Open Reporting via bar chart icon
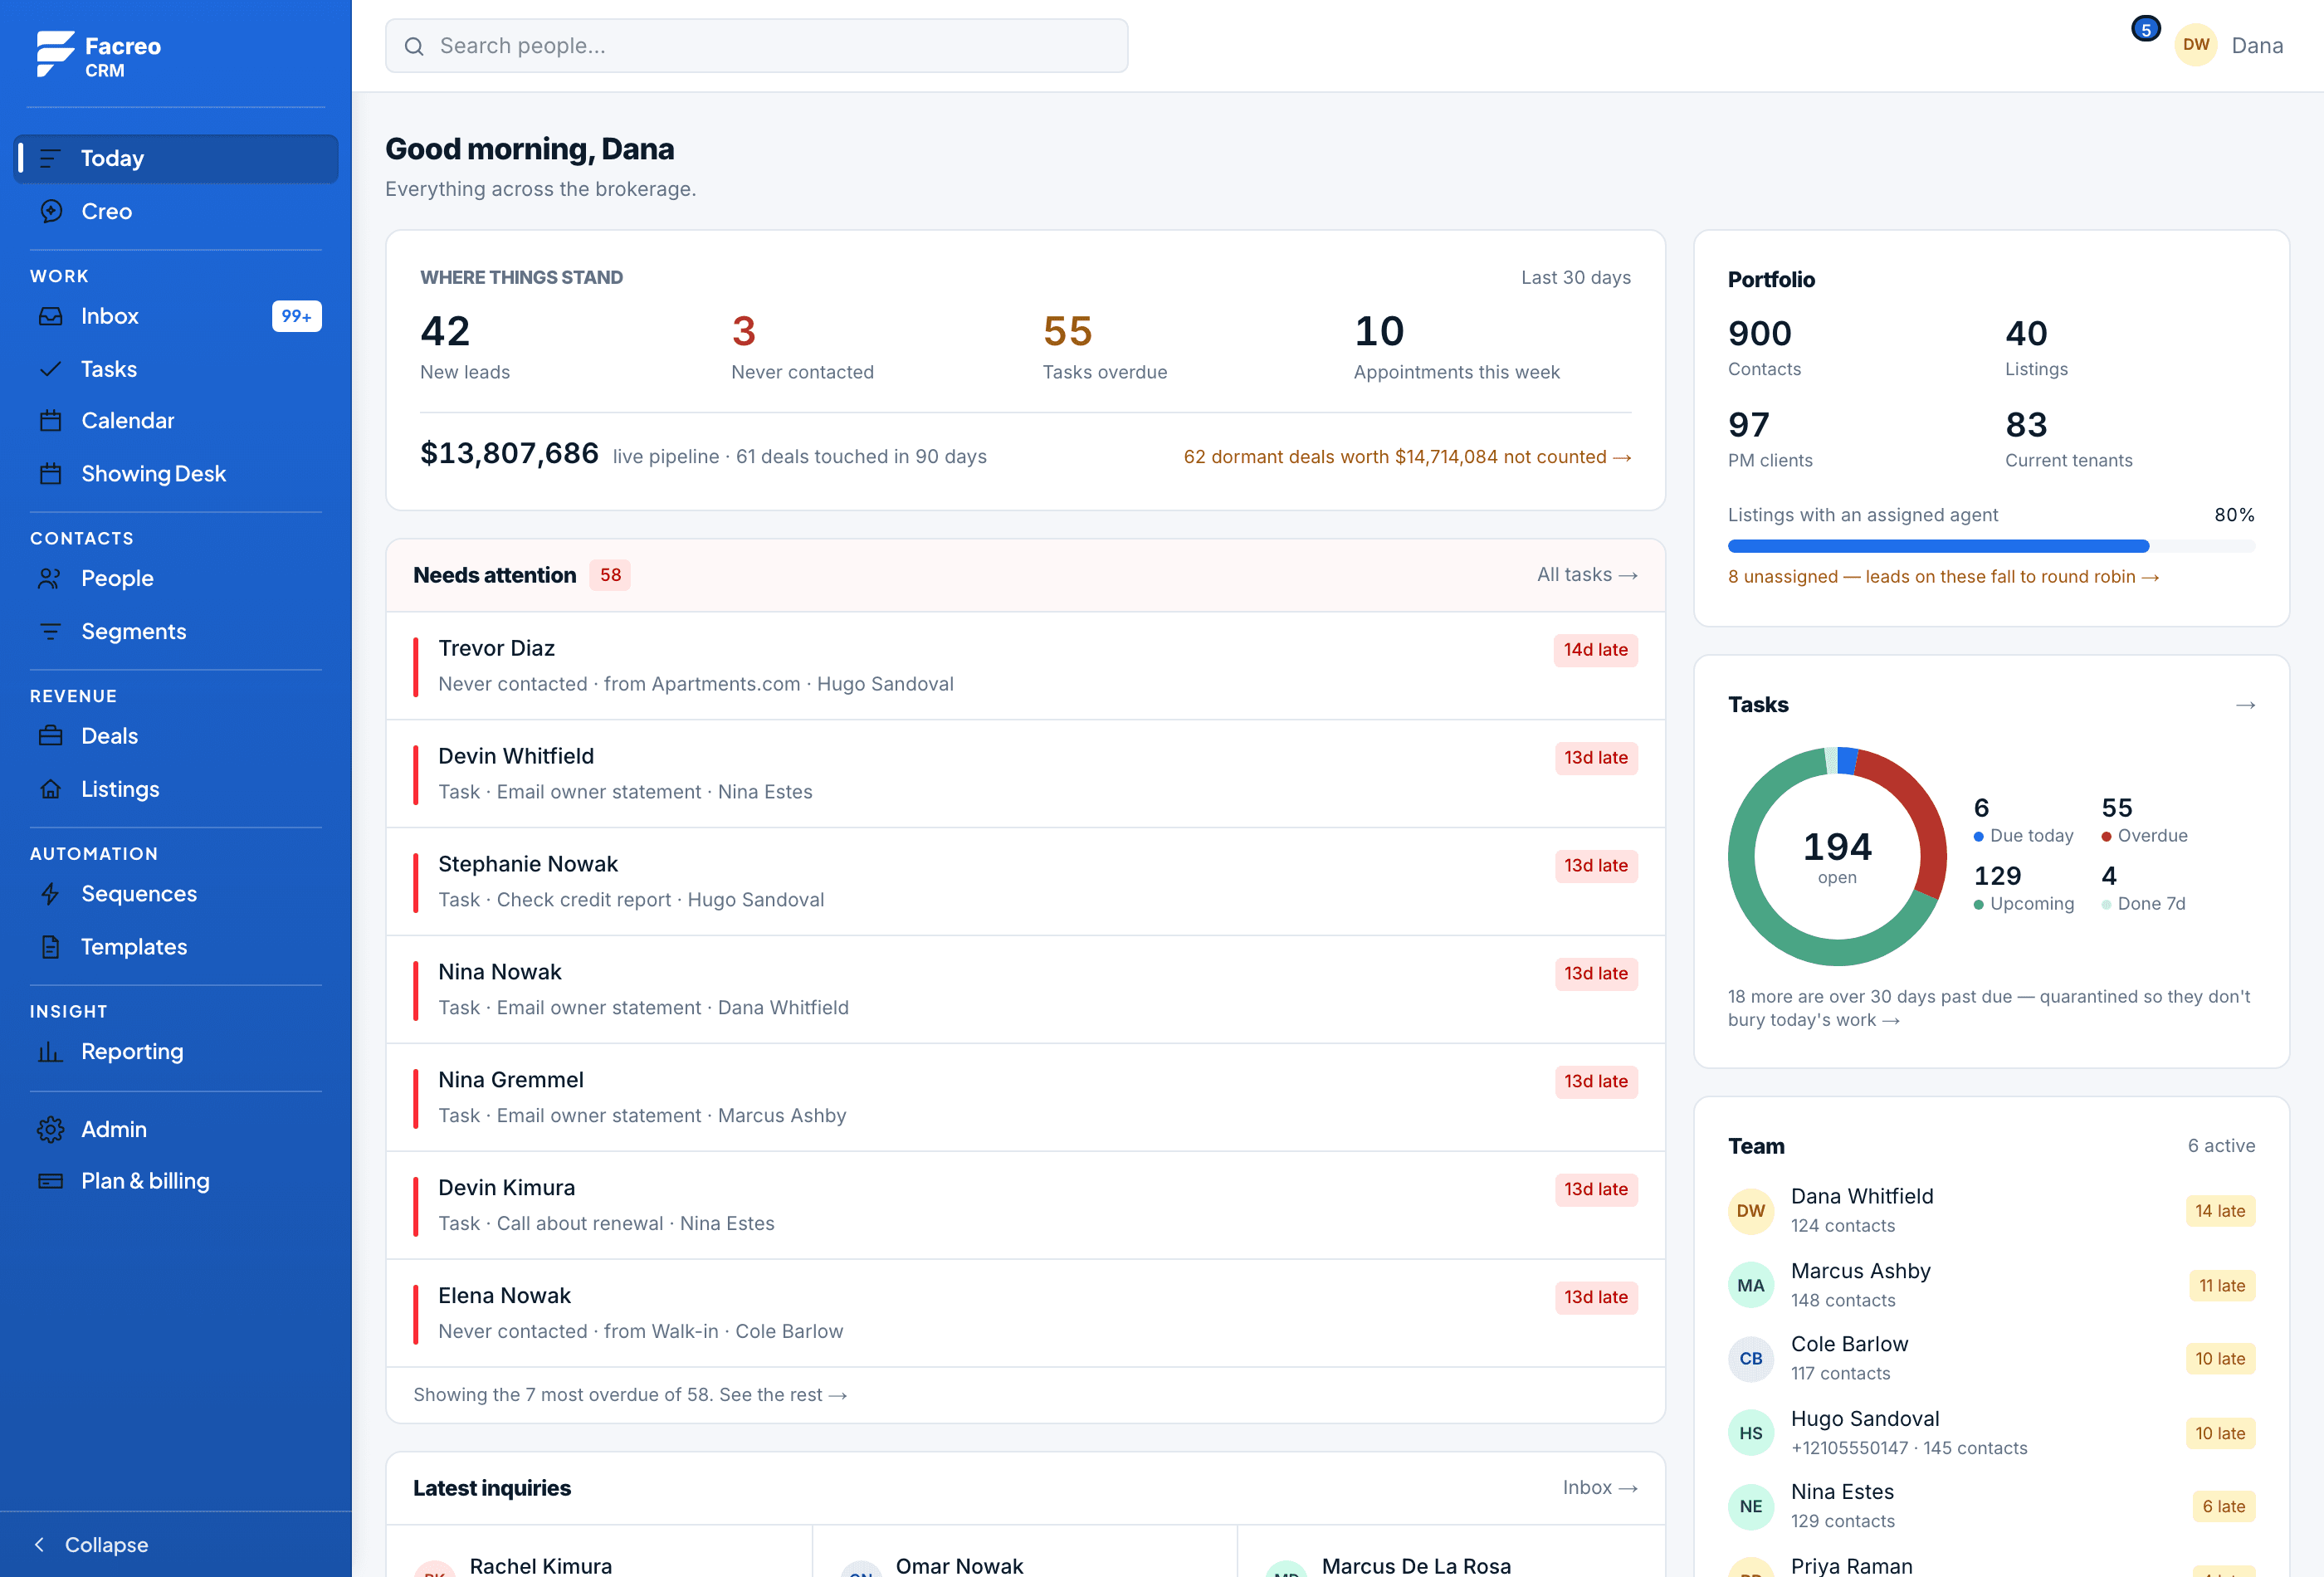2324x1577 pixels. pos(51,1052)
